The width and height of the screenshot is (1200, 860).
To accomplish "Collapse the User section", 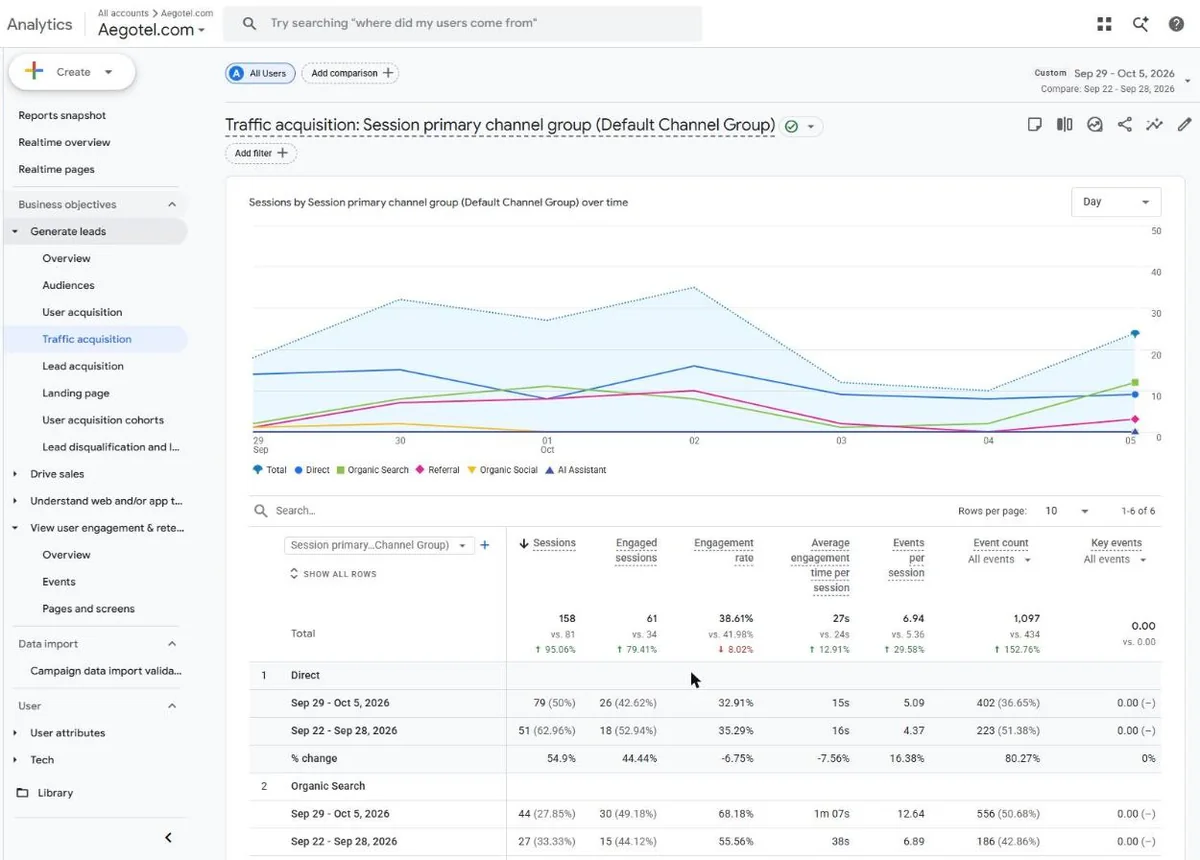I will [x=172, y=706].
